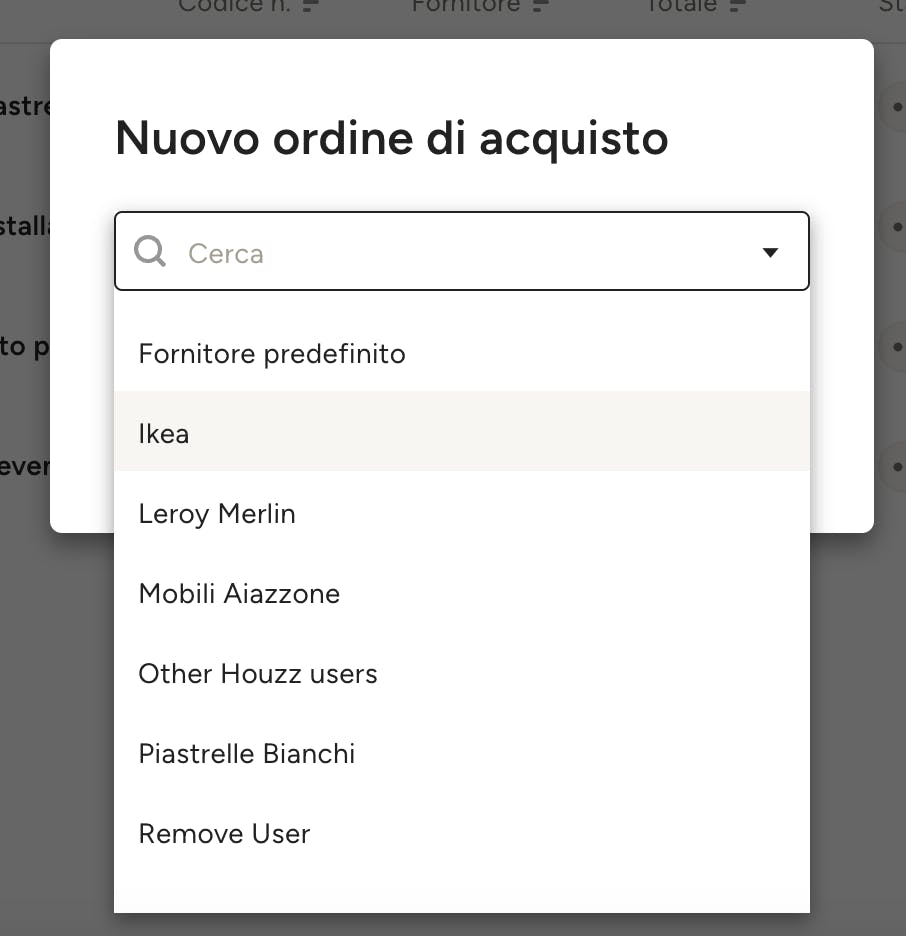The height and width of the screenshot is (936, 906).
Task: Click the background row starting 'astre'
Action: tap(24, 106)
